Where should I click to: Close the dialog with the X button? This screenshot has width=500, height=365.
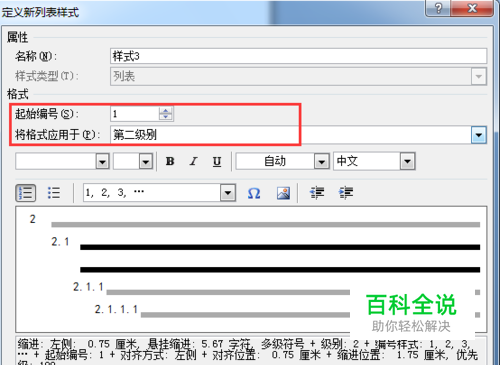472,8
